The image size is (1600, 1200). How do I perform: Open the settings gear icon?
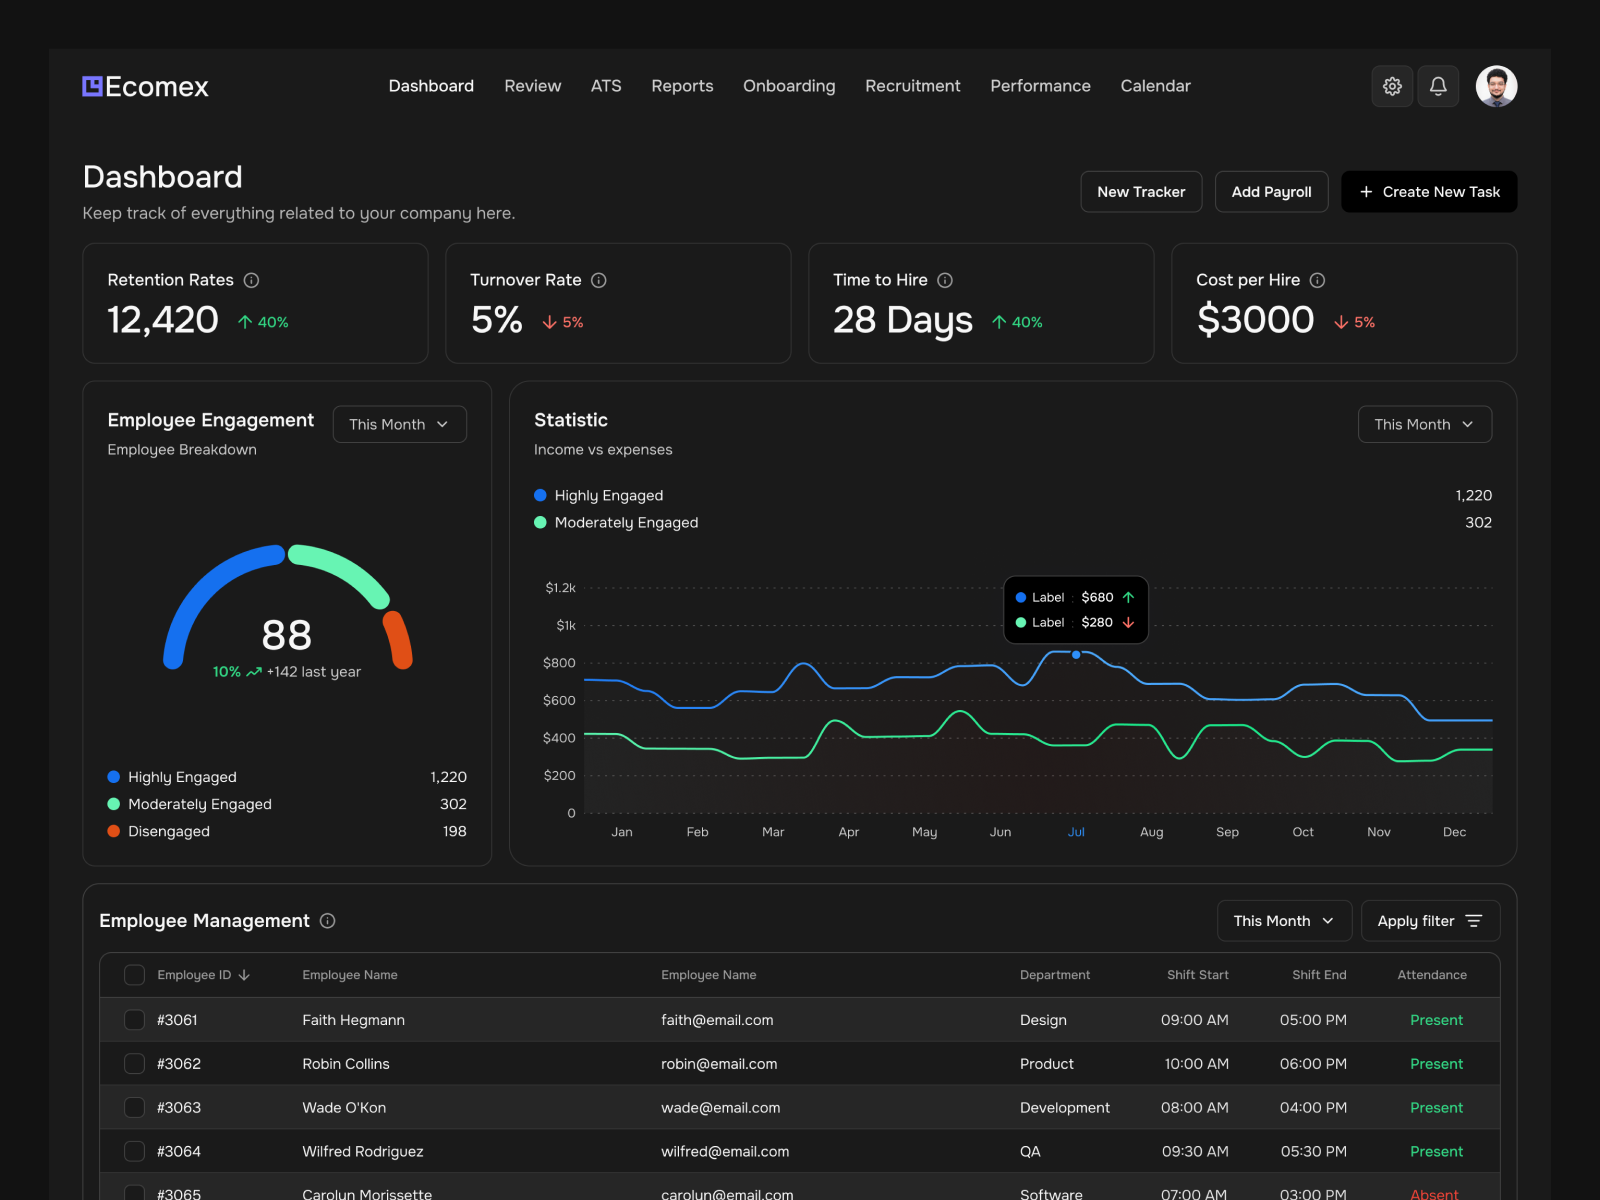(x=1392, y=86)
